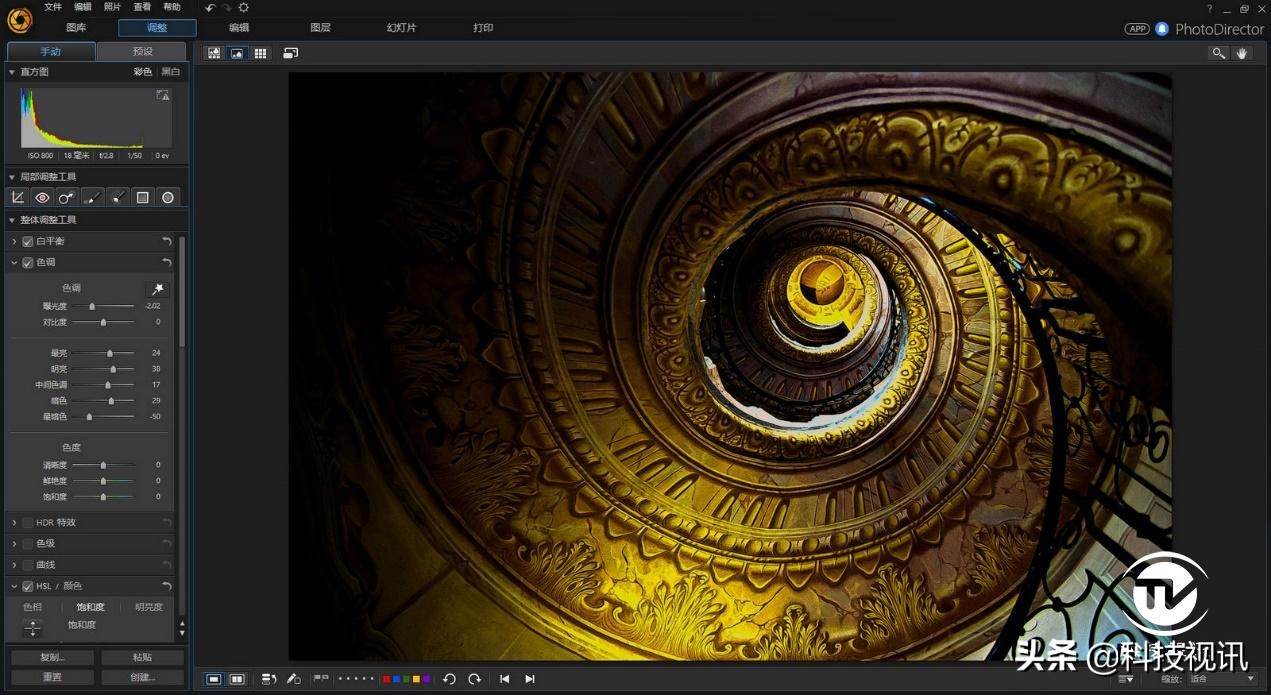The width and height of the screenshot is (1271, 695).
Task: Switch to the 预设 presets tab
Action: coord(142,51)
